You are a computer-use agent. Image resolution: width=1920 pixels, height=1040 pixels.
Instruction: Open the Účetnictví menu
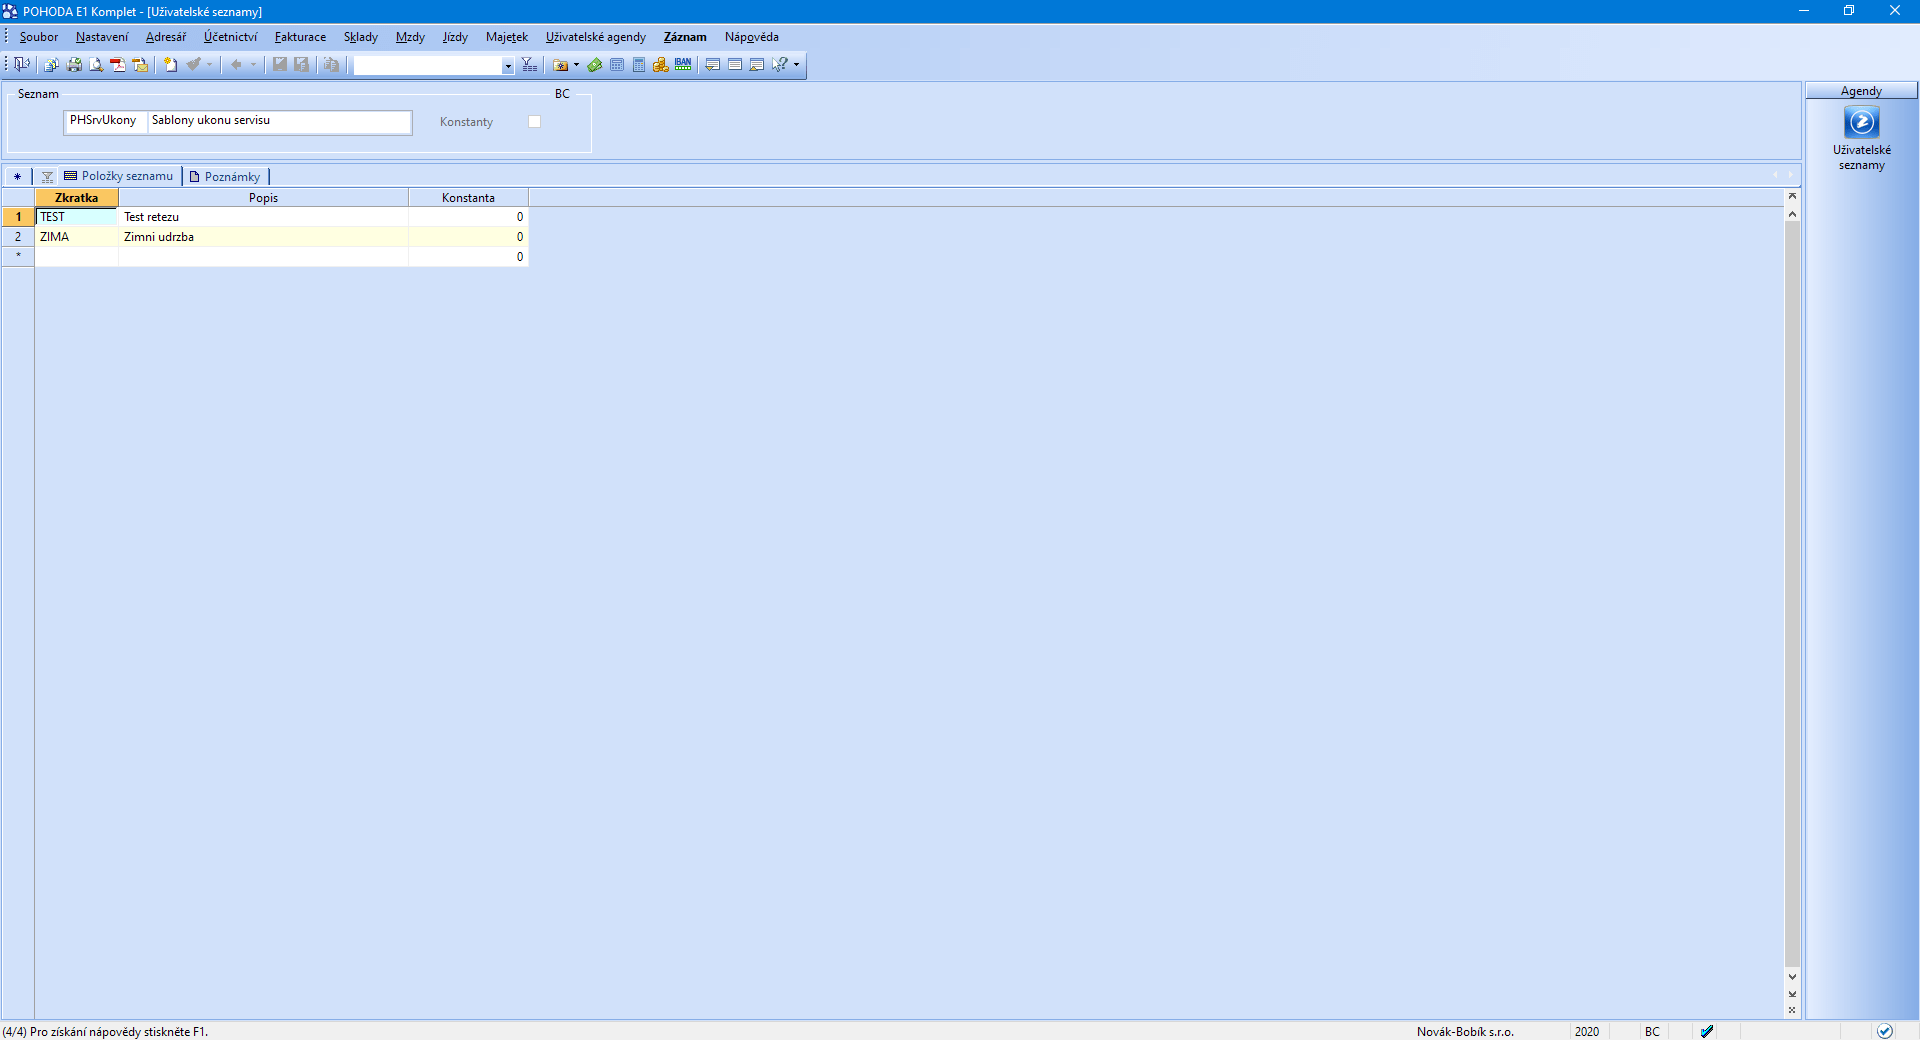click(x=230, y=37)
